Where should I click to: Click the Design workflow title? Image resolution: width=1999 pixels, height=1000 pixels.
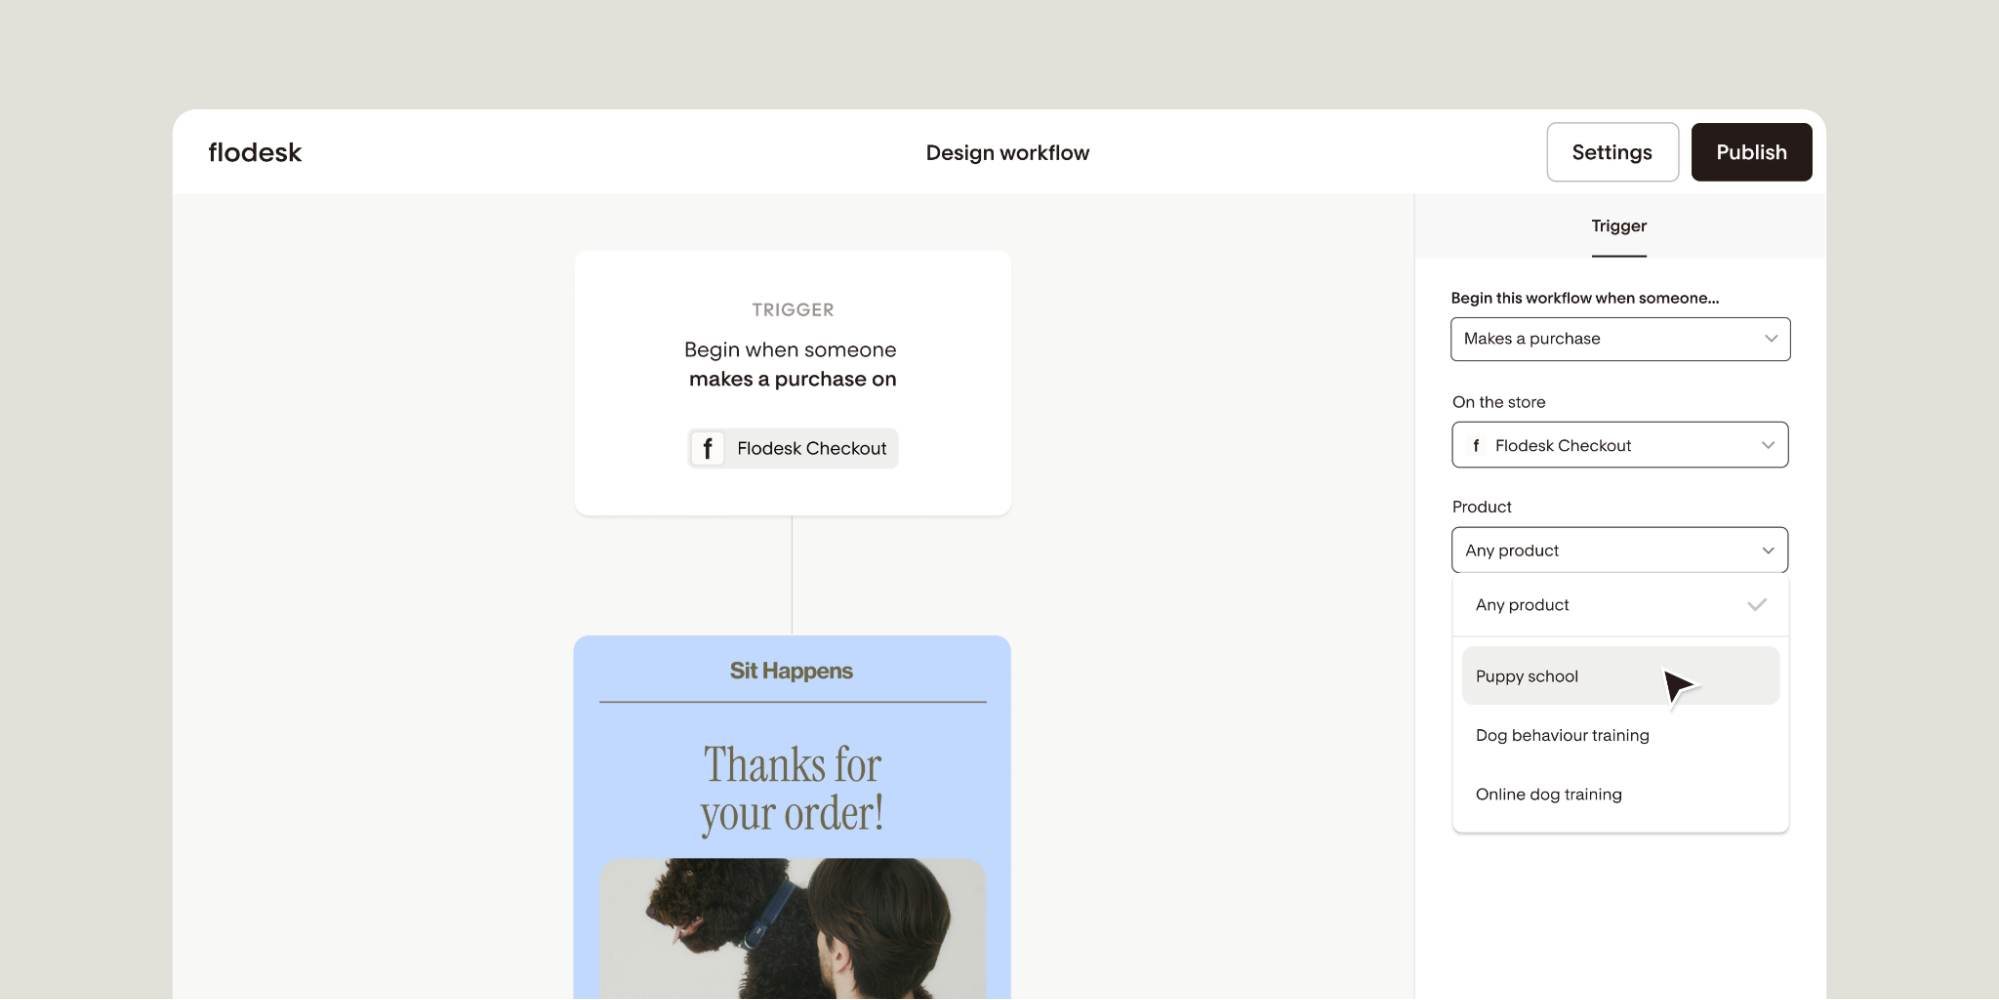point(1007,153)
